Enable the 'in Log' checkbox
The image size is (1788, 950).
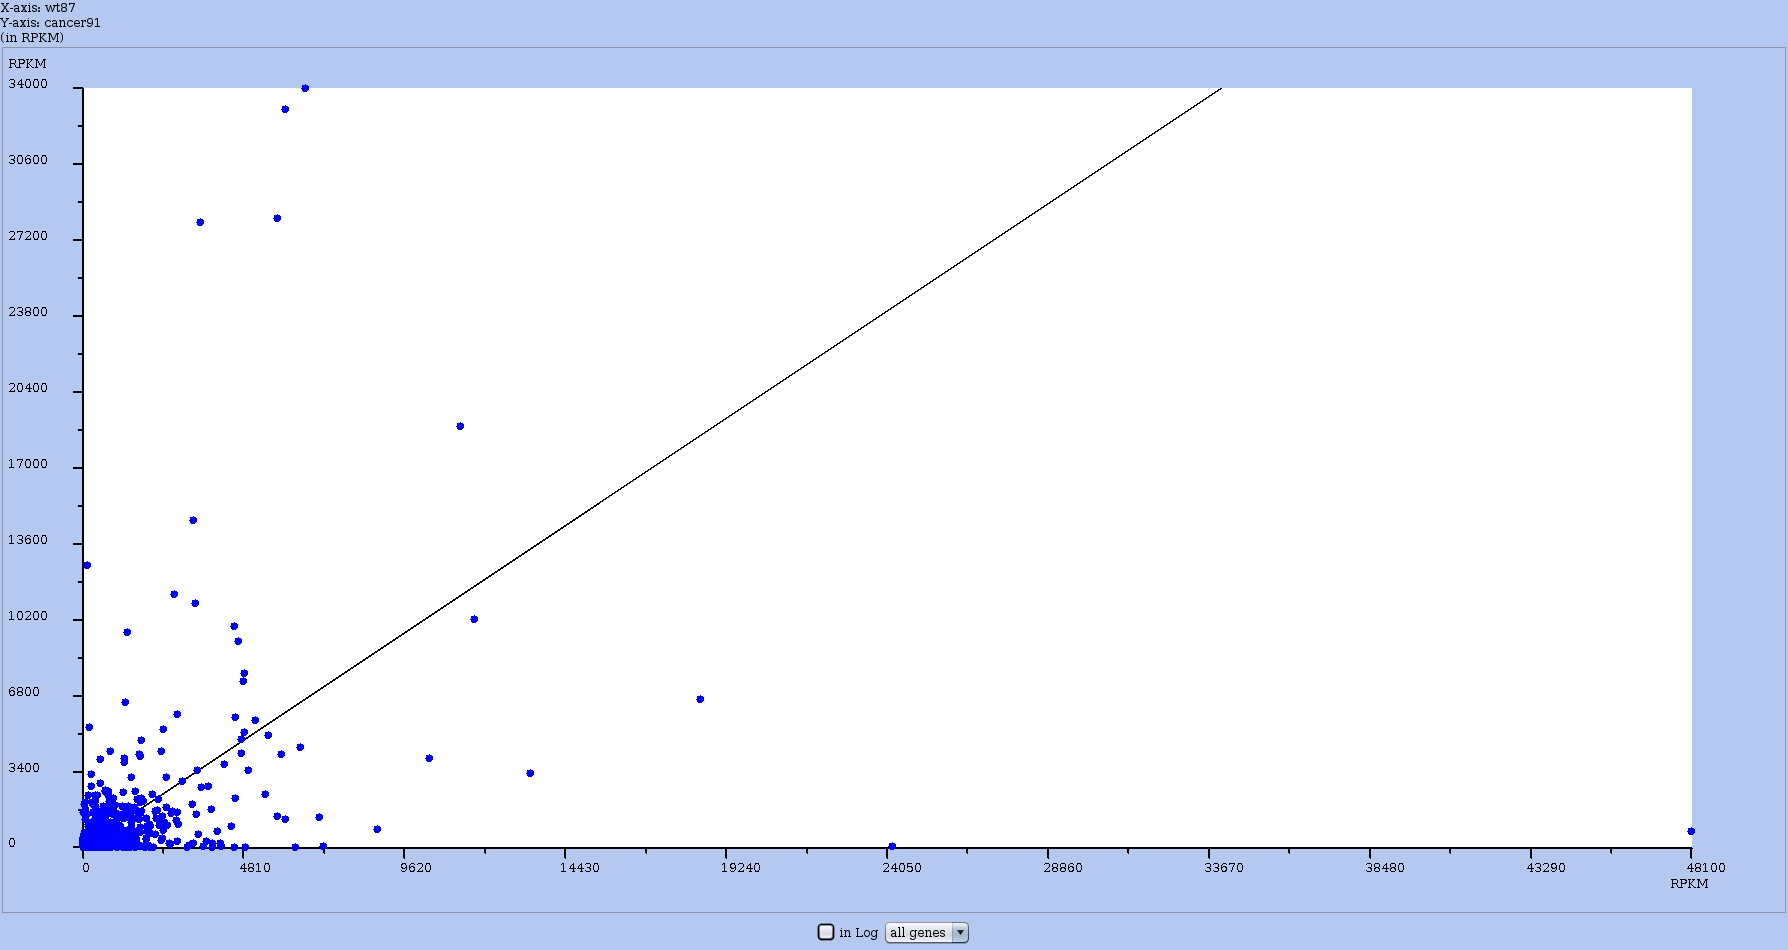coord(826,932)
